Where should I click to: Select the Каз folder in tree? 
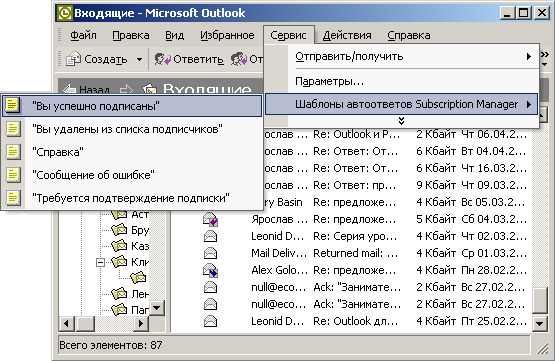[x=130, y=246]
